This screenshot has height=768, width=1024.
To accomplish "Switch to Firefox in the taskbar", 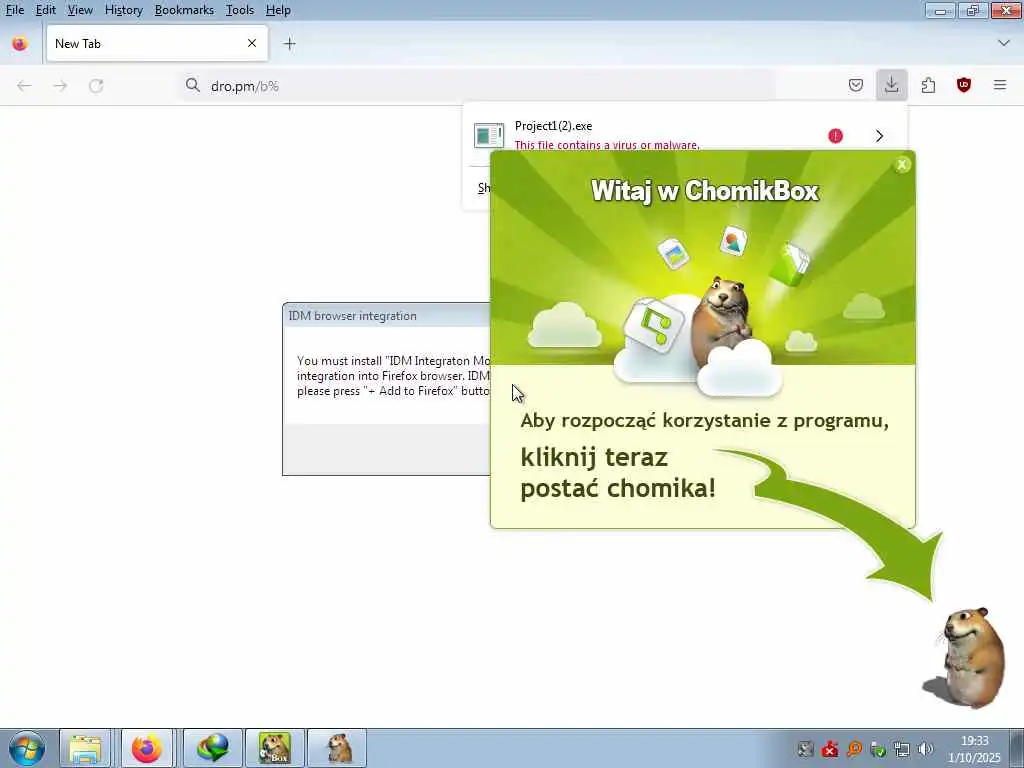I will (x=147, y=748).
